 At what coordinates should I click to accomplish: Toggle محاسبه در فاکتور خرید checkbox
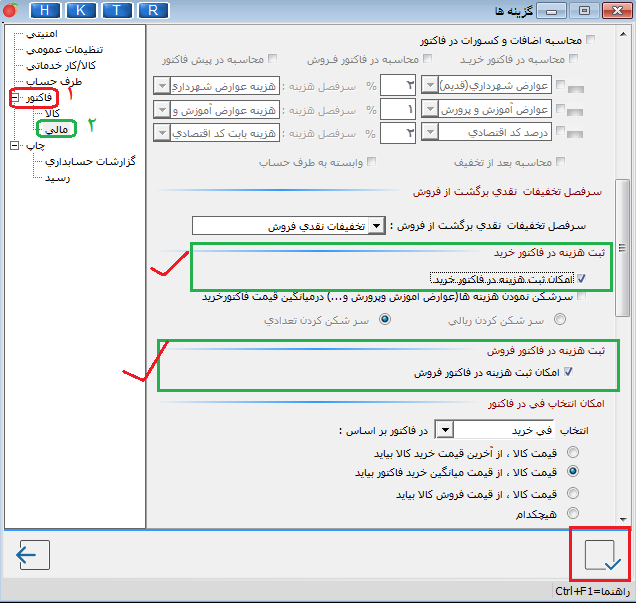pos(574,59)
